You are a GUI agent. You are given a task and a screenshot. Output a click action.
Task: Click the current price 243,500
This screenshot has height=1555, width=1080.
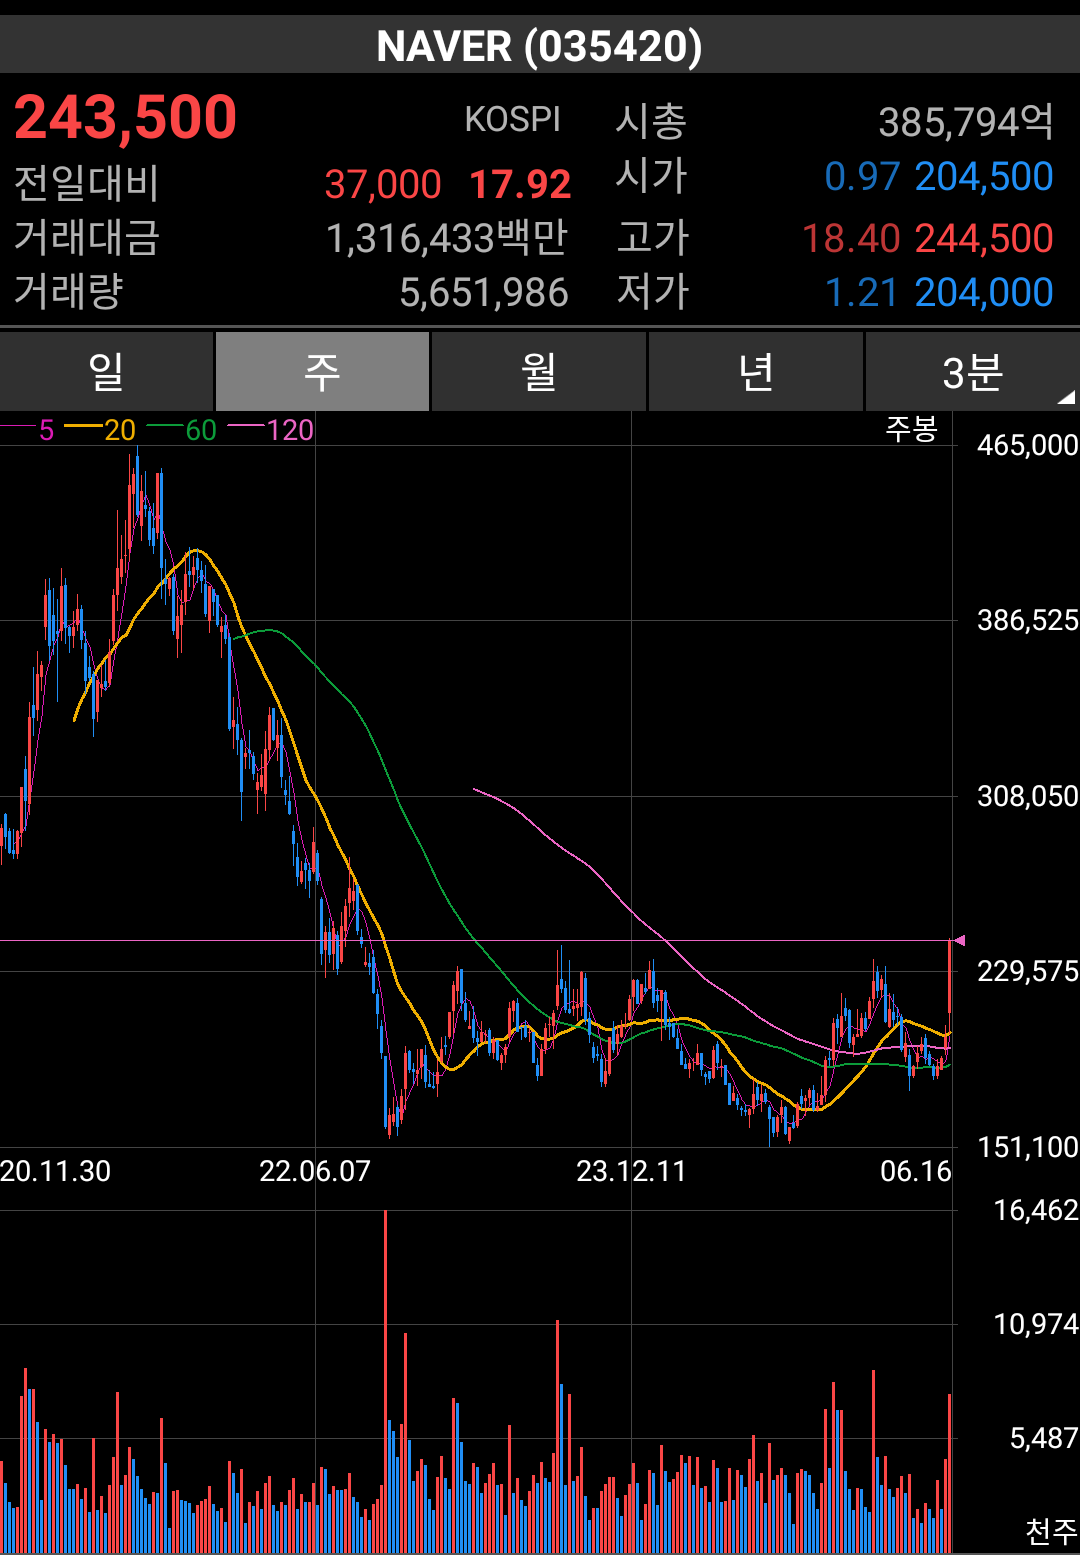(x=125, y=117)
